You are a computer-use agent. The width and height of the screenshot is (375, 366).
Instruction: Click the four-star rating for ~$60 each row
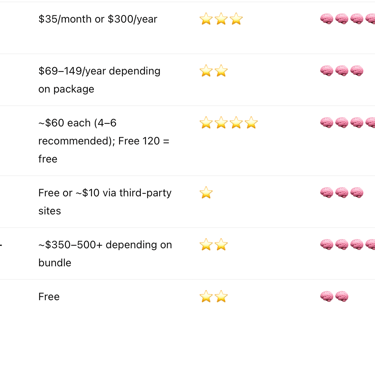[229, 123]
